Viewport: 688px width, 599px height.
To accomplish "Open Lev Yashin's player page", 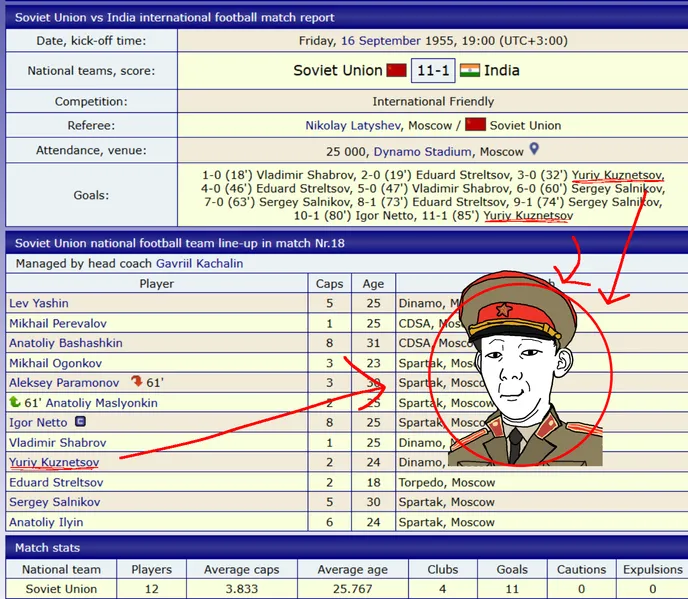I will (38, 303).
